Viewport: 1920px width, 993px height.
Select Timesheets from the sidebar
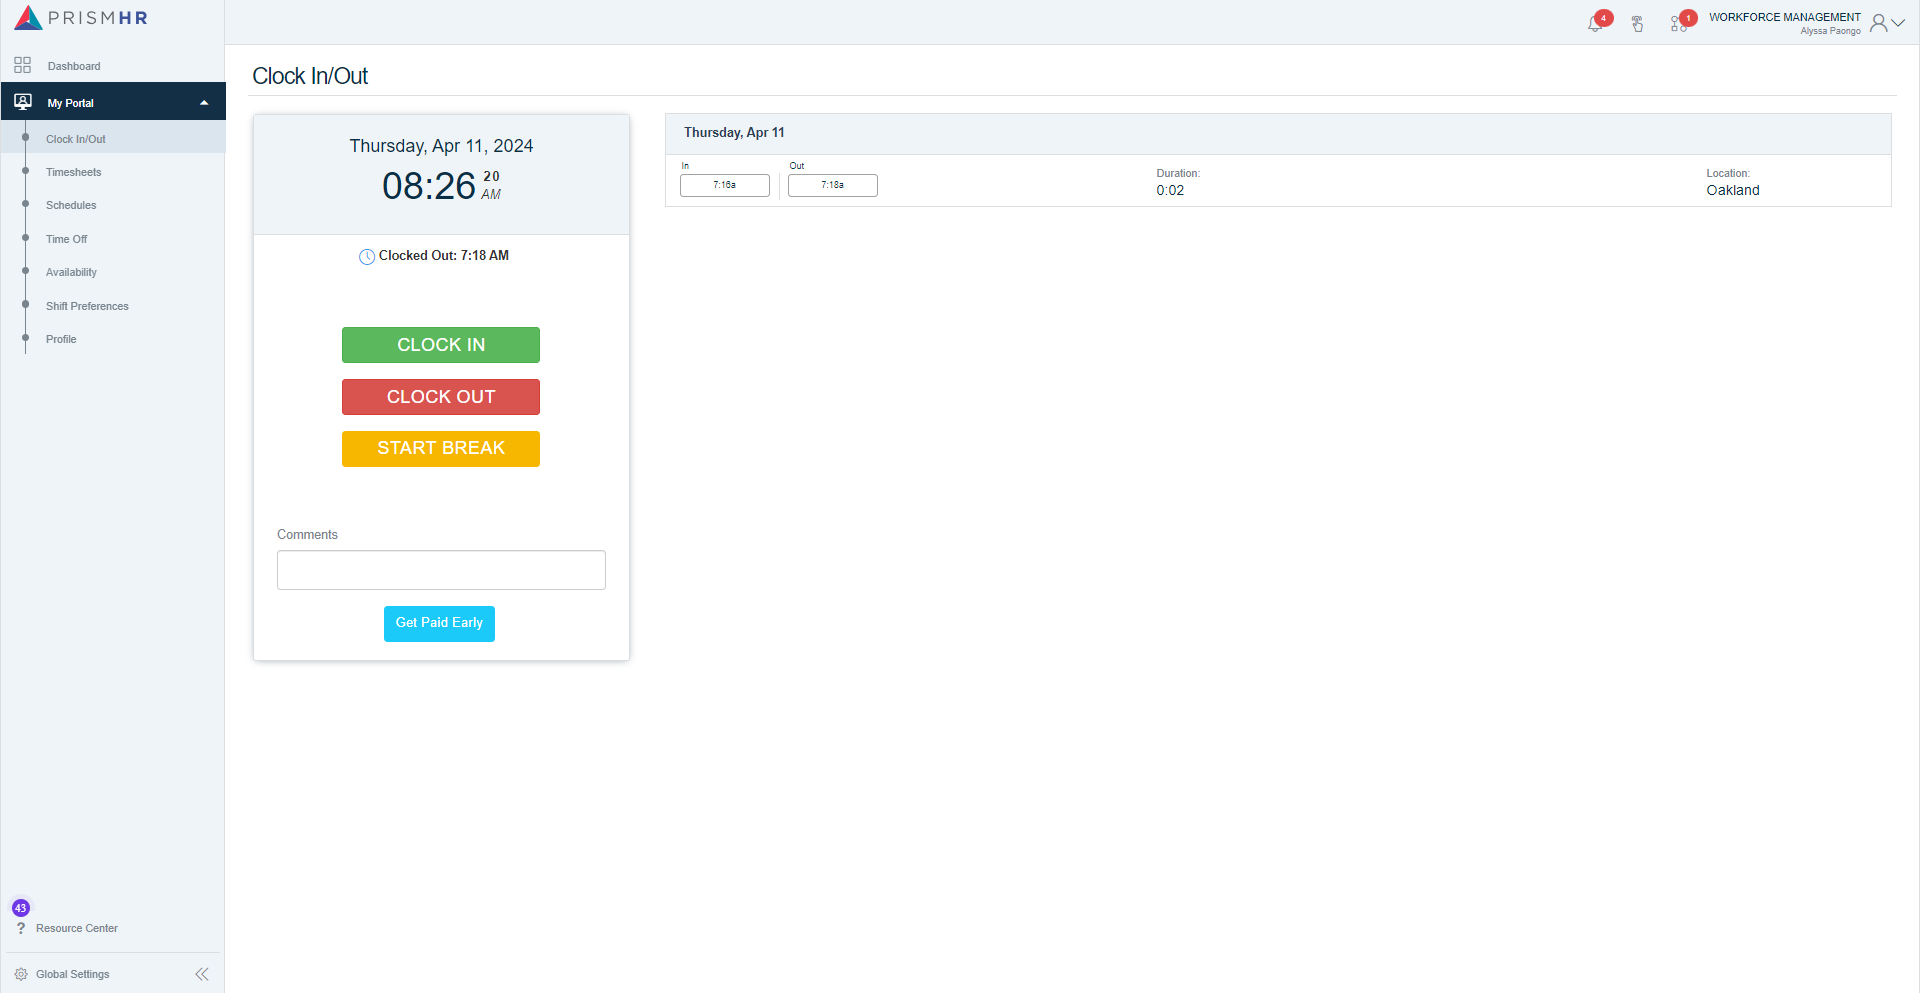[73, 172]
